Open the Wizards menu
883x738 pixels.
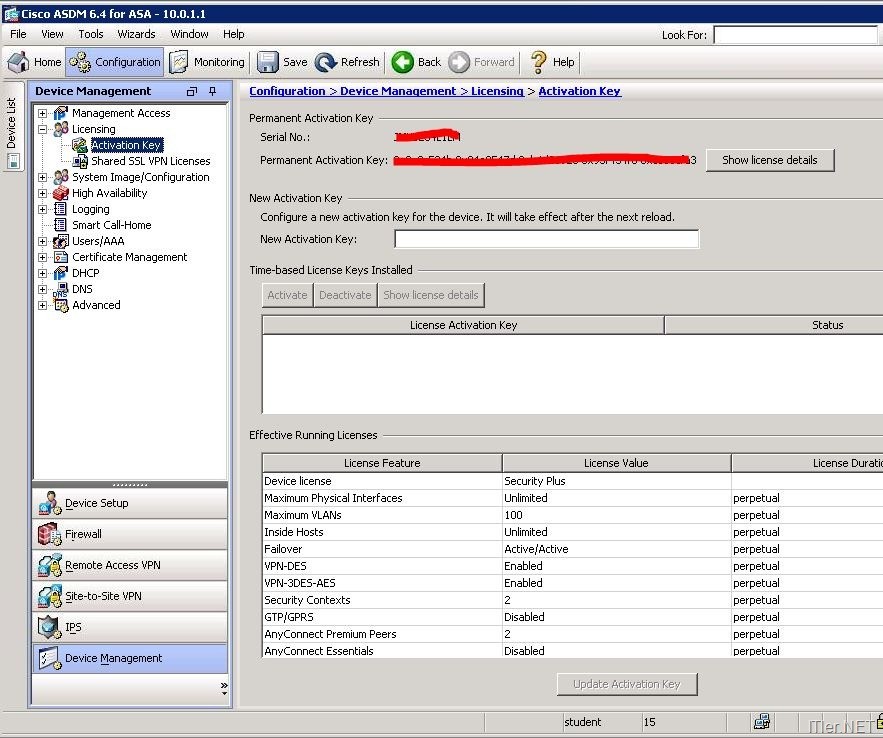click(x=136, y=34)
